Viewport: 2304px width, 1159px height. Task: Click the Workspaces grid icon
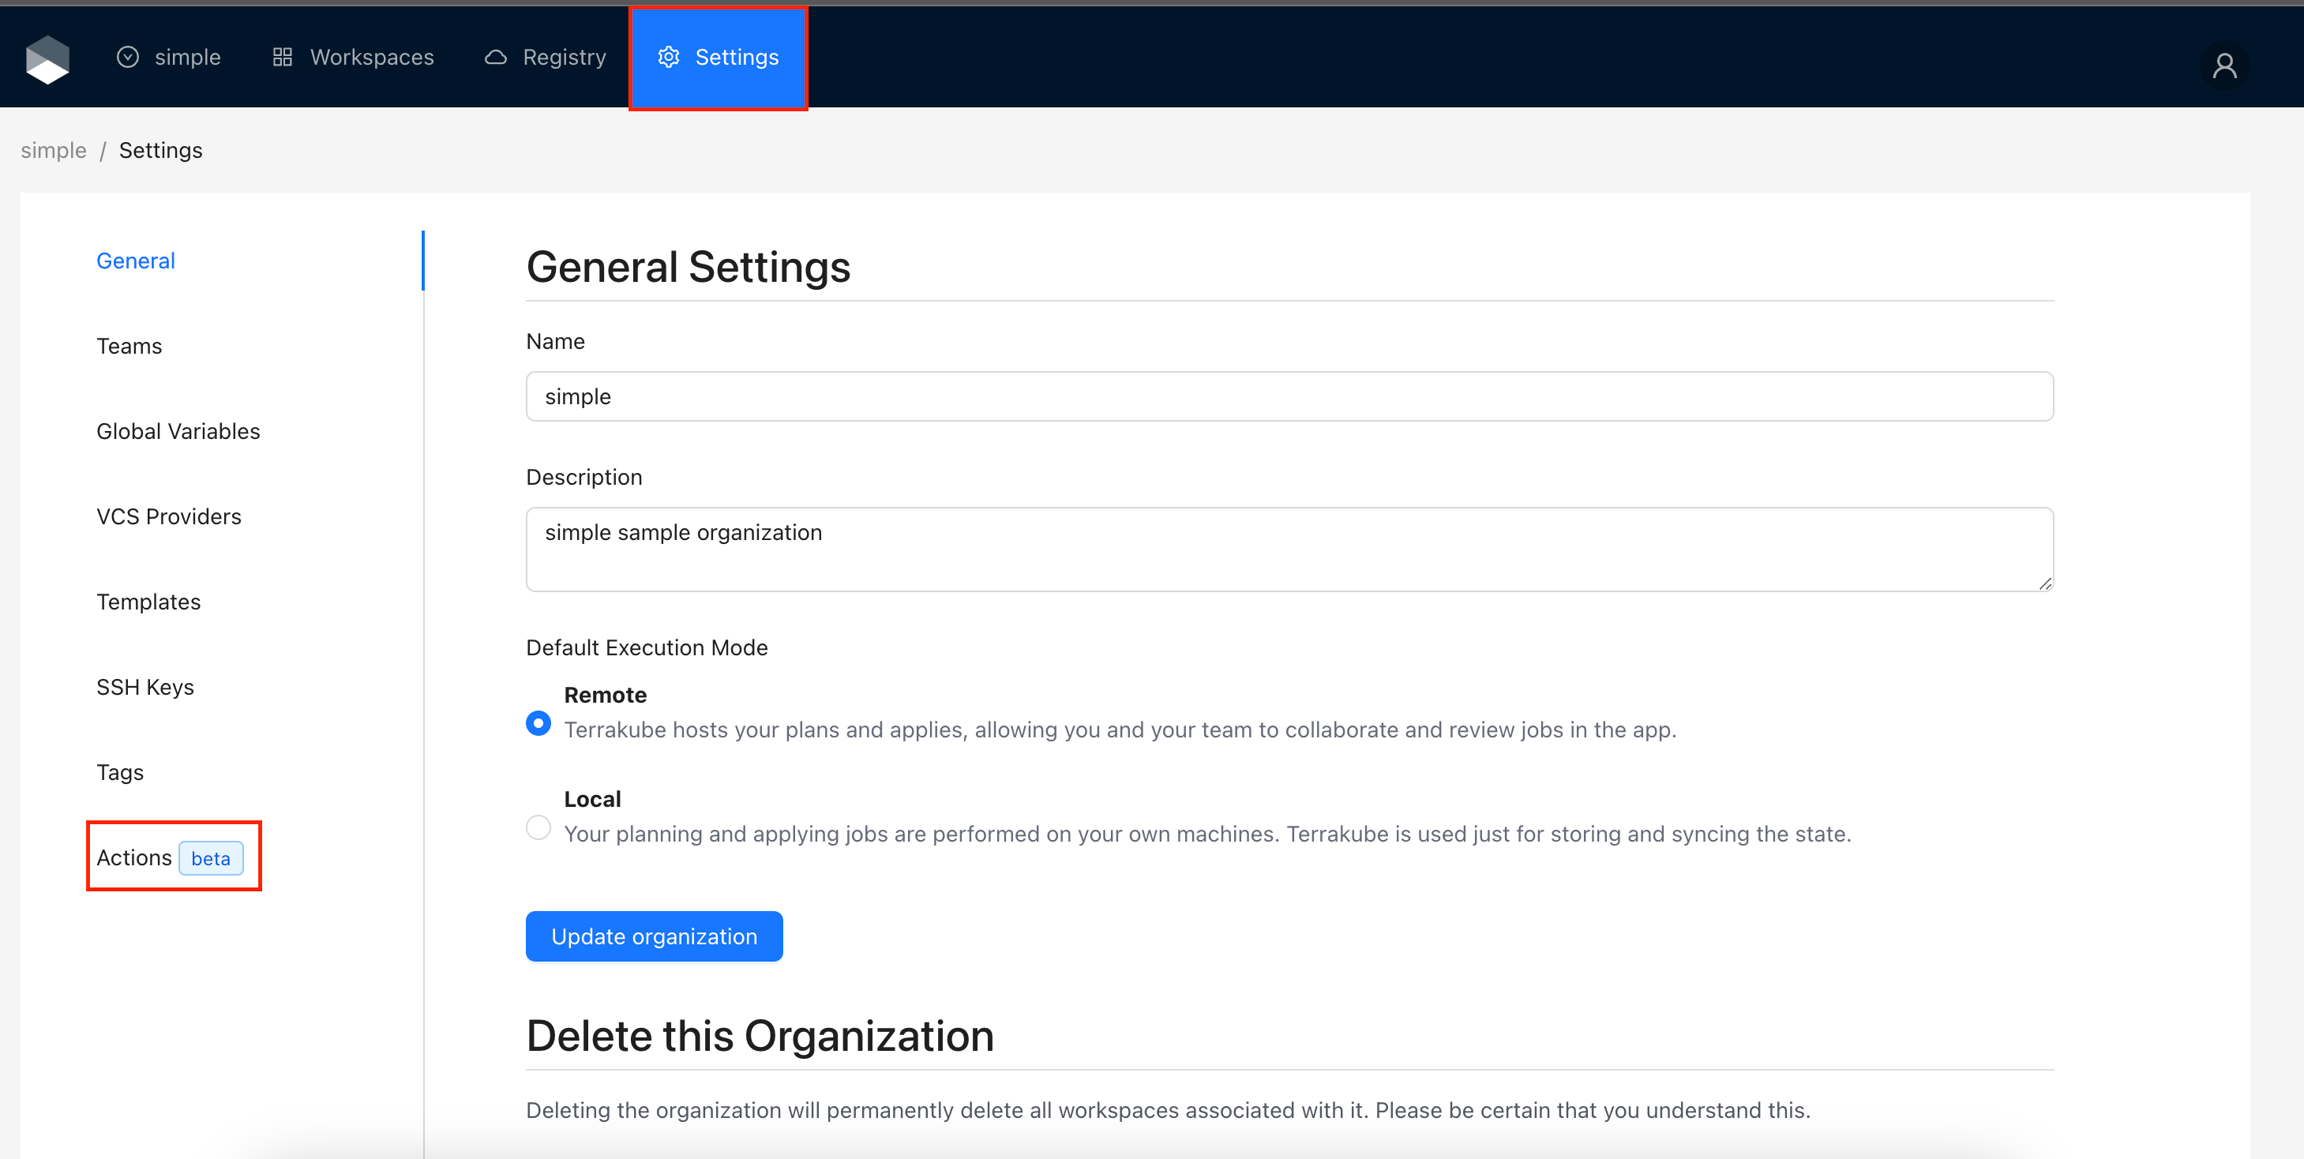pos(283,58)
